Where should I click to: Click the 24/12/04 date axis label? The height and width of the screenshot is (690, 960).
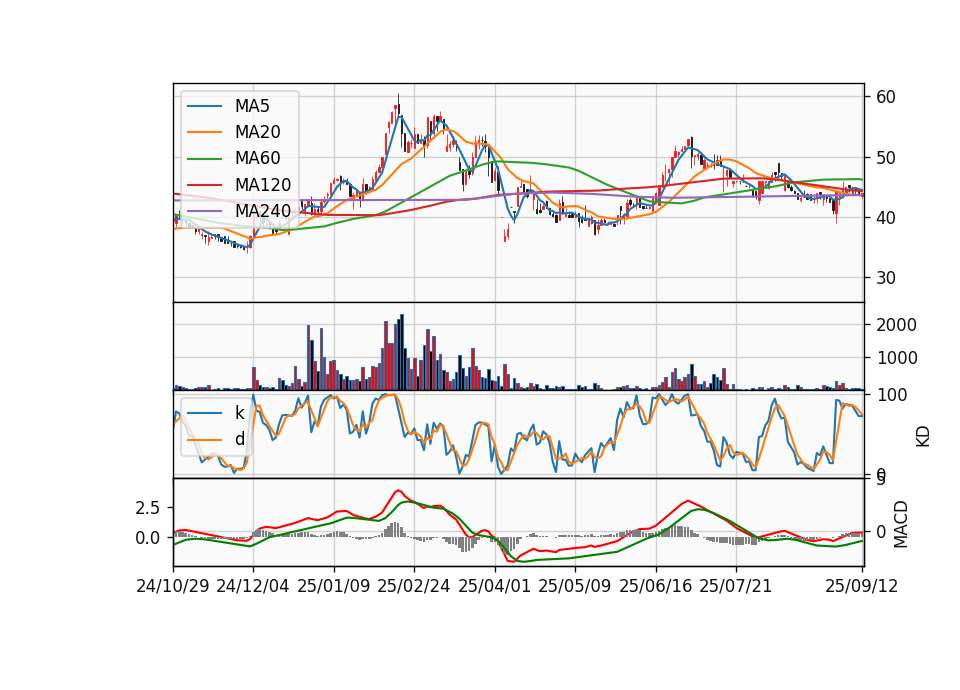(x=253, y=586)
